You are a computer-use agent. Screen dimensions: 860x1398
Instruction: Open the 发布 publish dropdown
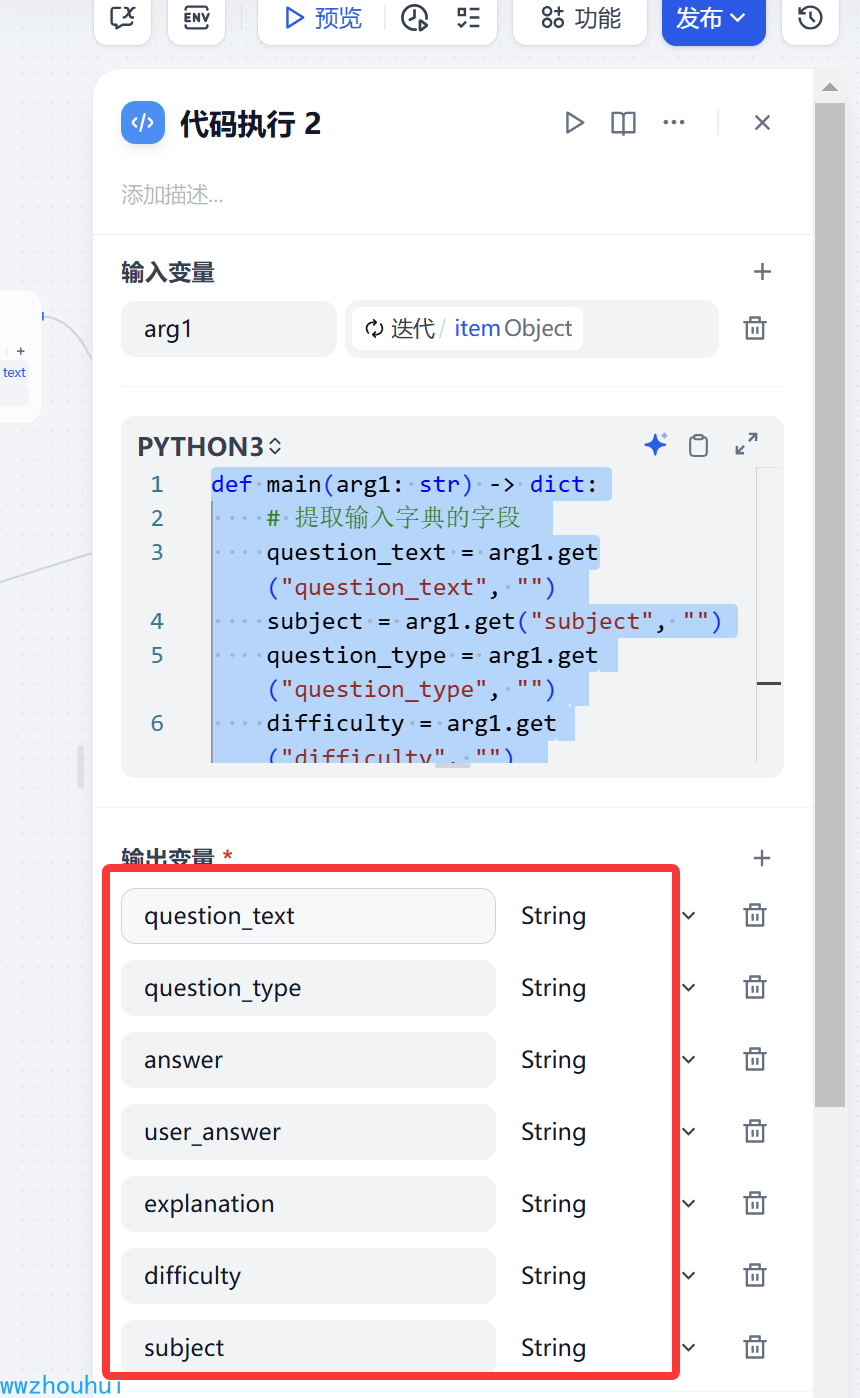[x=713, y=18]
